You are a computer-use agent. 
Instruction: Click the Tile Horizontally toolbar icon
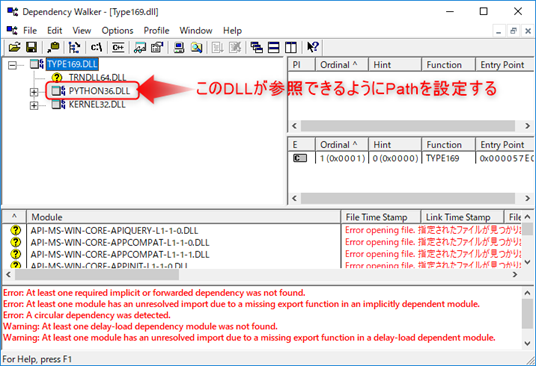273,47
